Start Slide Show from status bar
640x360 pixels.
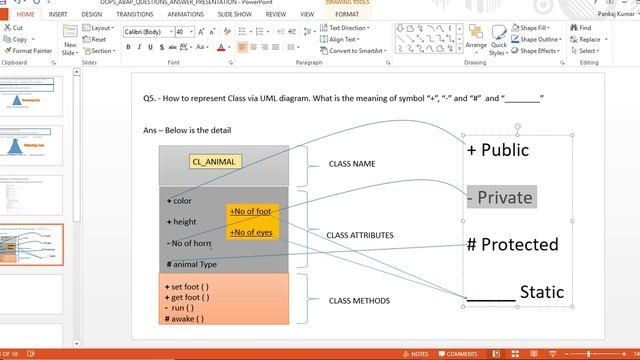[553, 354]
